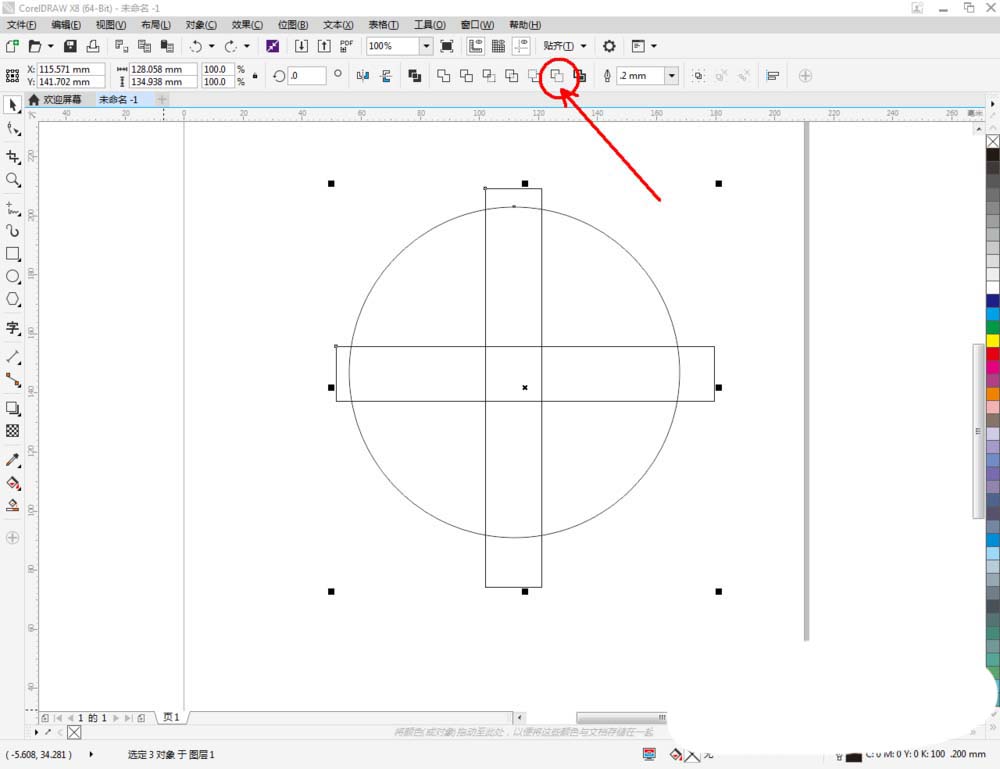Expand the Open file dropdown arrow
Viewport: 1000px width, 769px height.
click(50, 46)
